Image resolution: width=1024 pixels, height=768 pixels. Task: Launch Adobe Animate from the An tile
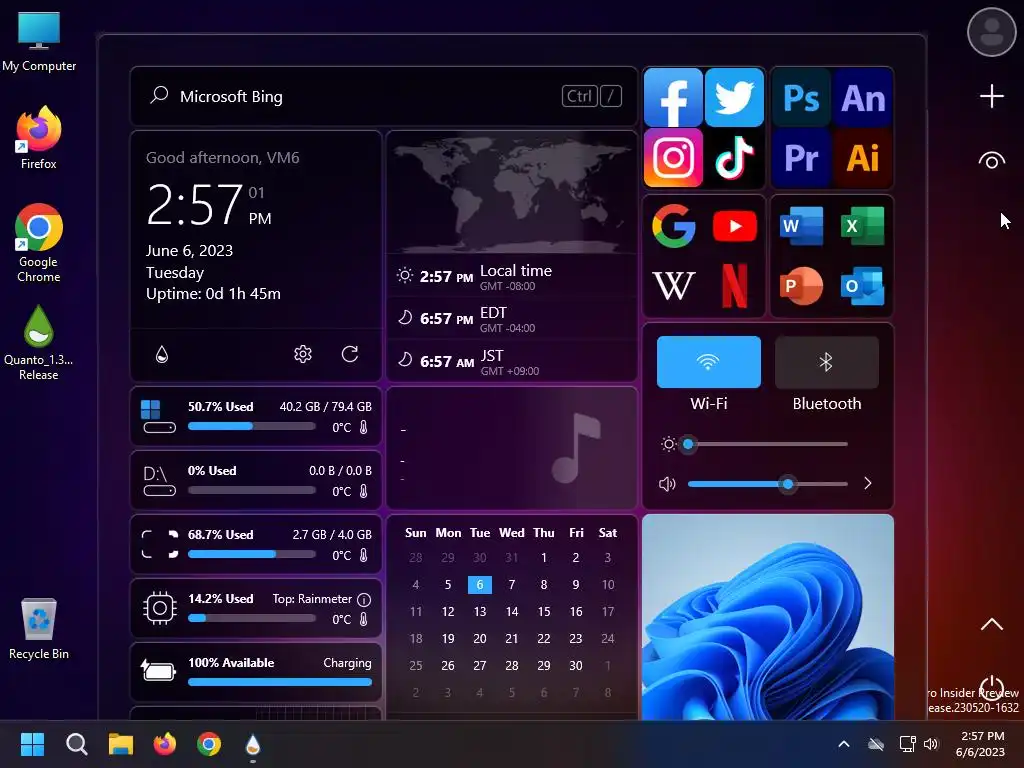click(863, 98)
